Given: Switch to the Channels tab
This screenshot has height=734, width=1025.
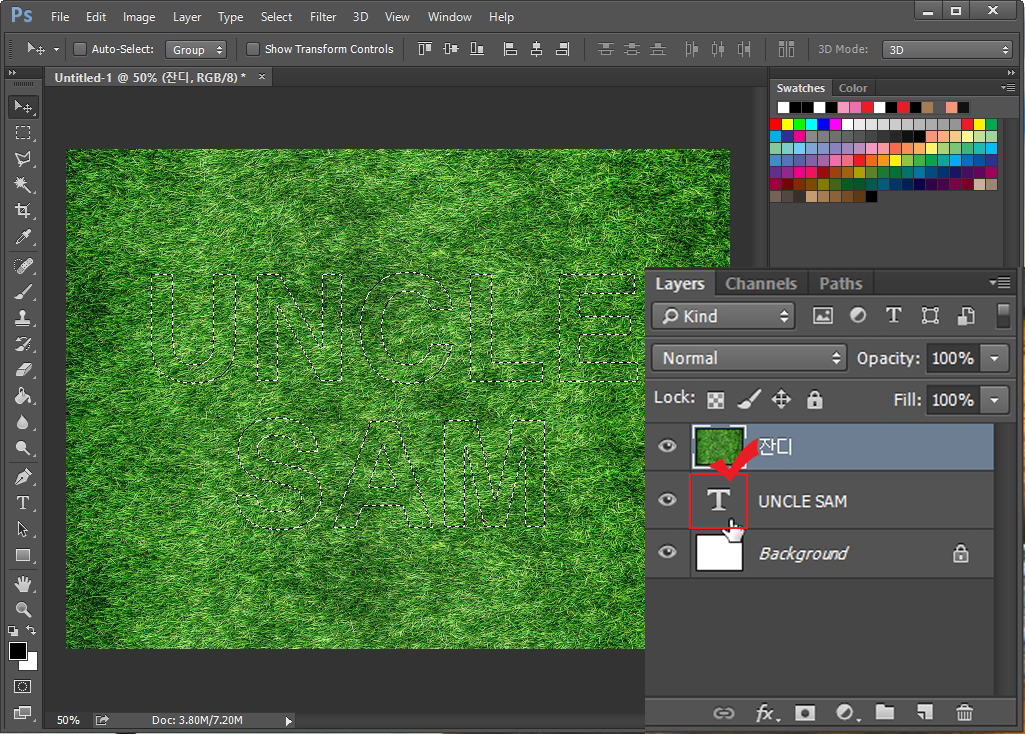Looking at the screenshot, I should (761, 284).
